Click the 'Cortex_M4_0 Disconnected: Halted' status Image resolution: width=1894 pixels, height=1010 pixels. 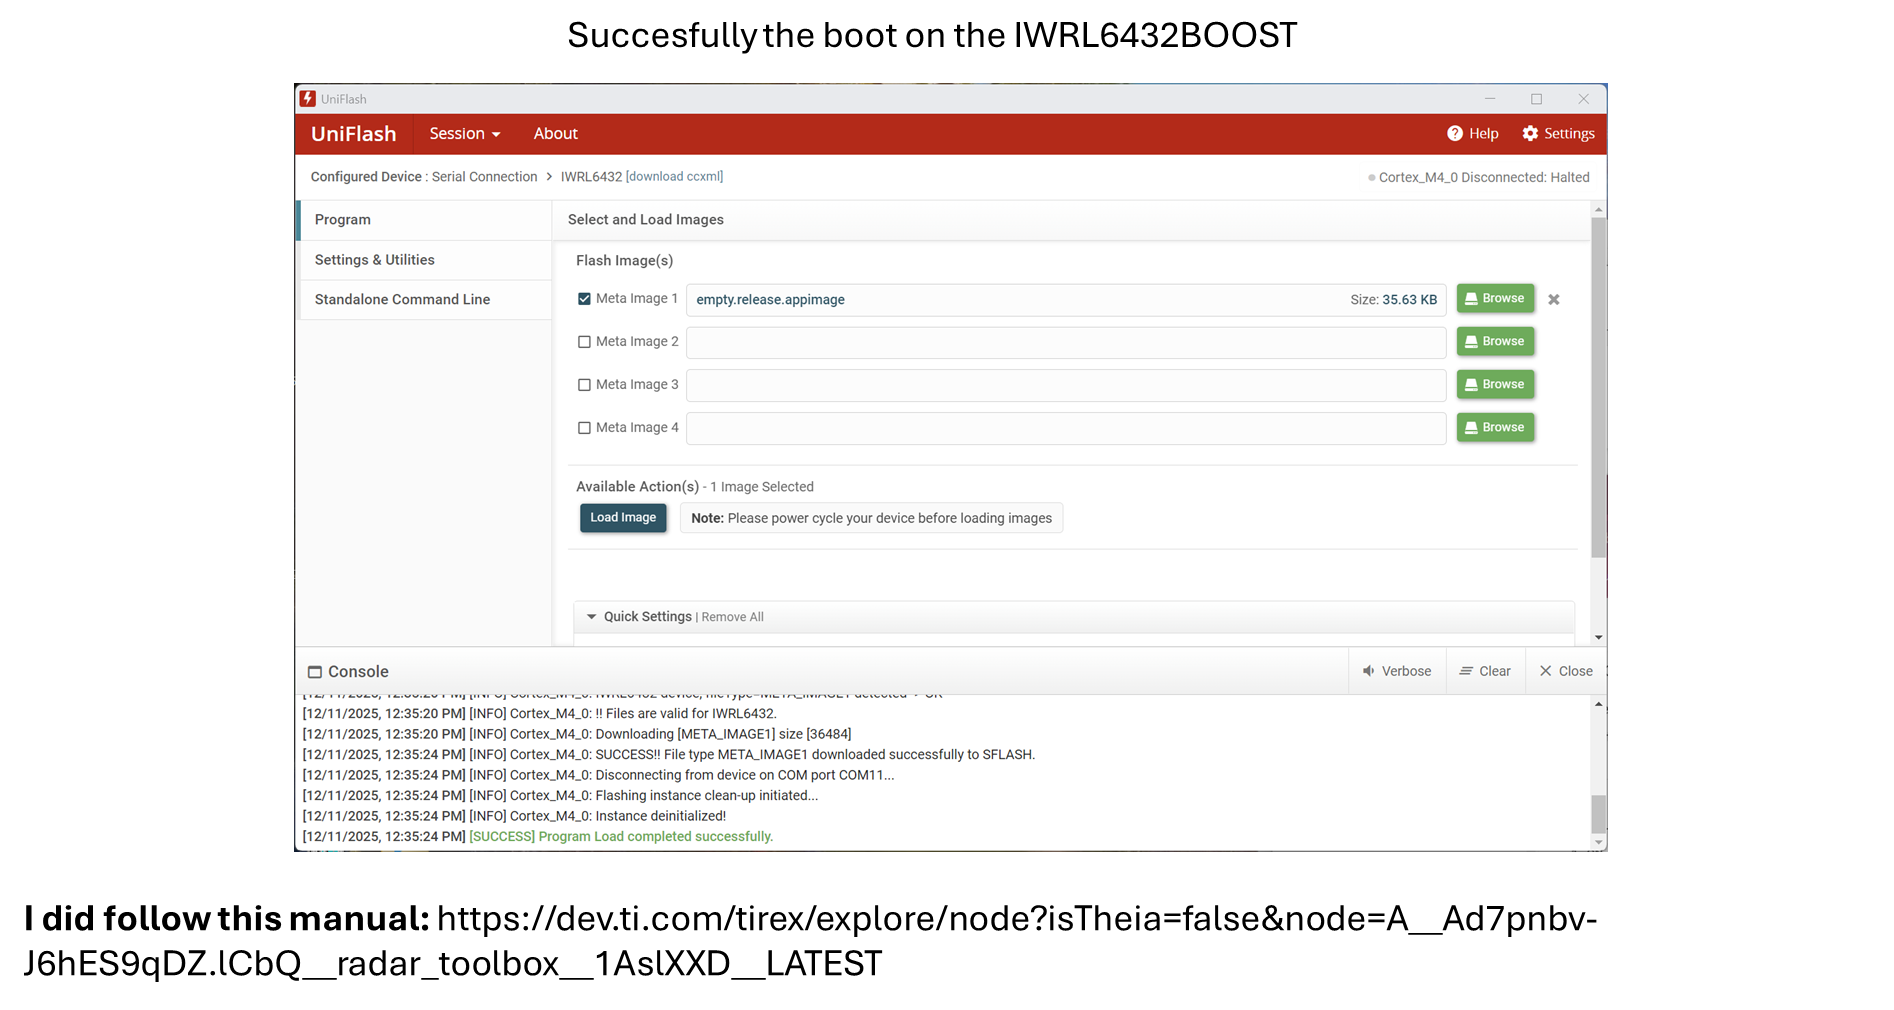tap(1484, 178)
